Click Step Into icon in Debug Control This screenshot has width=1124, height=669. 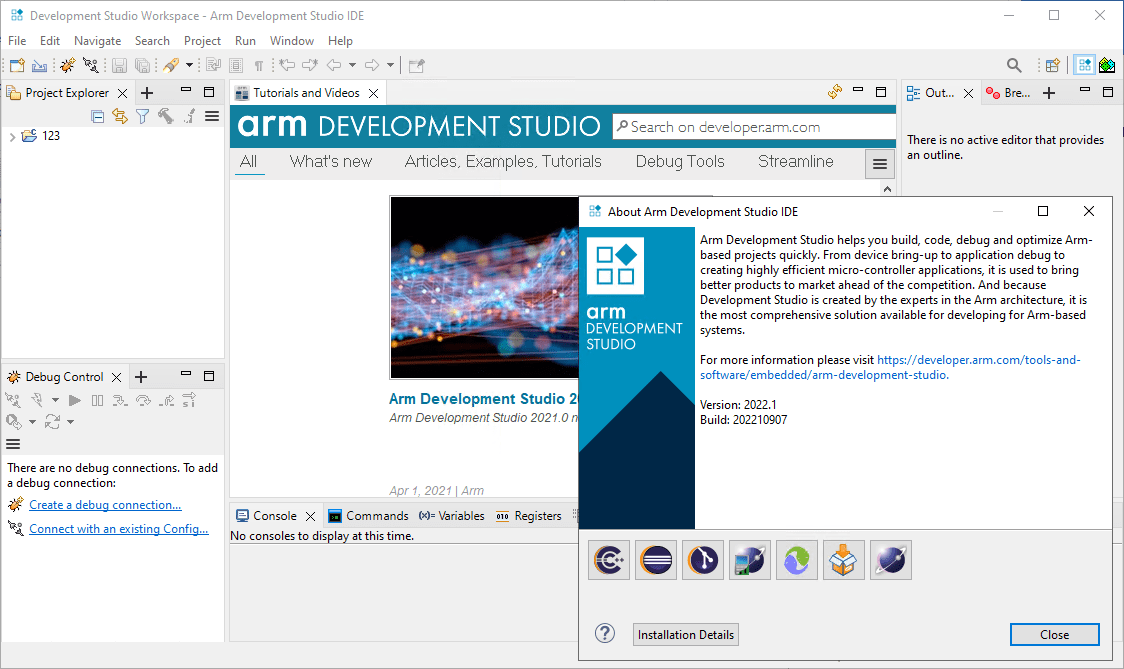120,401
